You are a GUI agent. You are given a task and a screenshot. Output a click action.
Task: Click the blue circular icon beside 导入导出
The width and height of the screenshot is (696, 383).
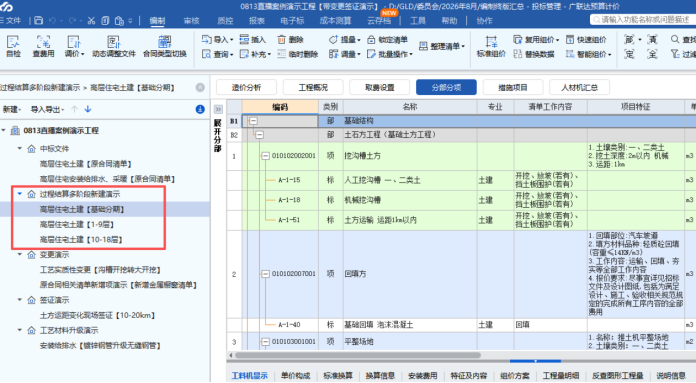pos(200,109)
